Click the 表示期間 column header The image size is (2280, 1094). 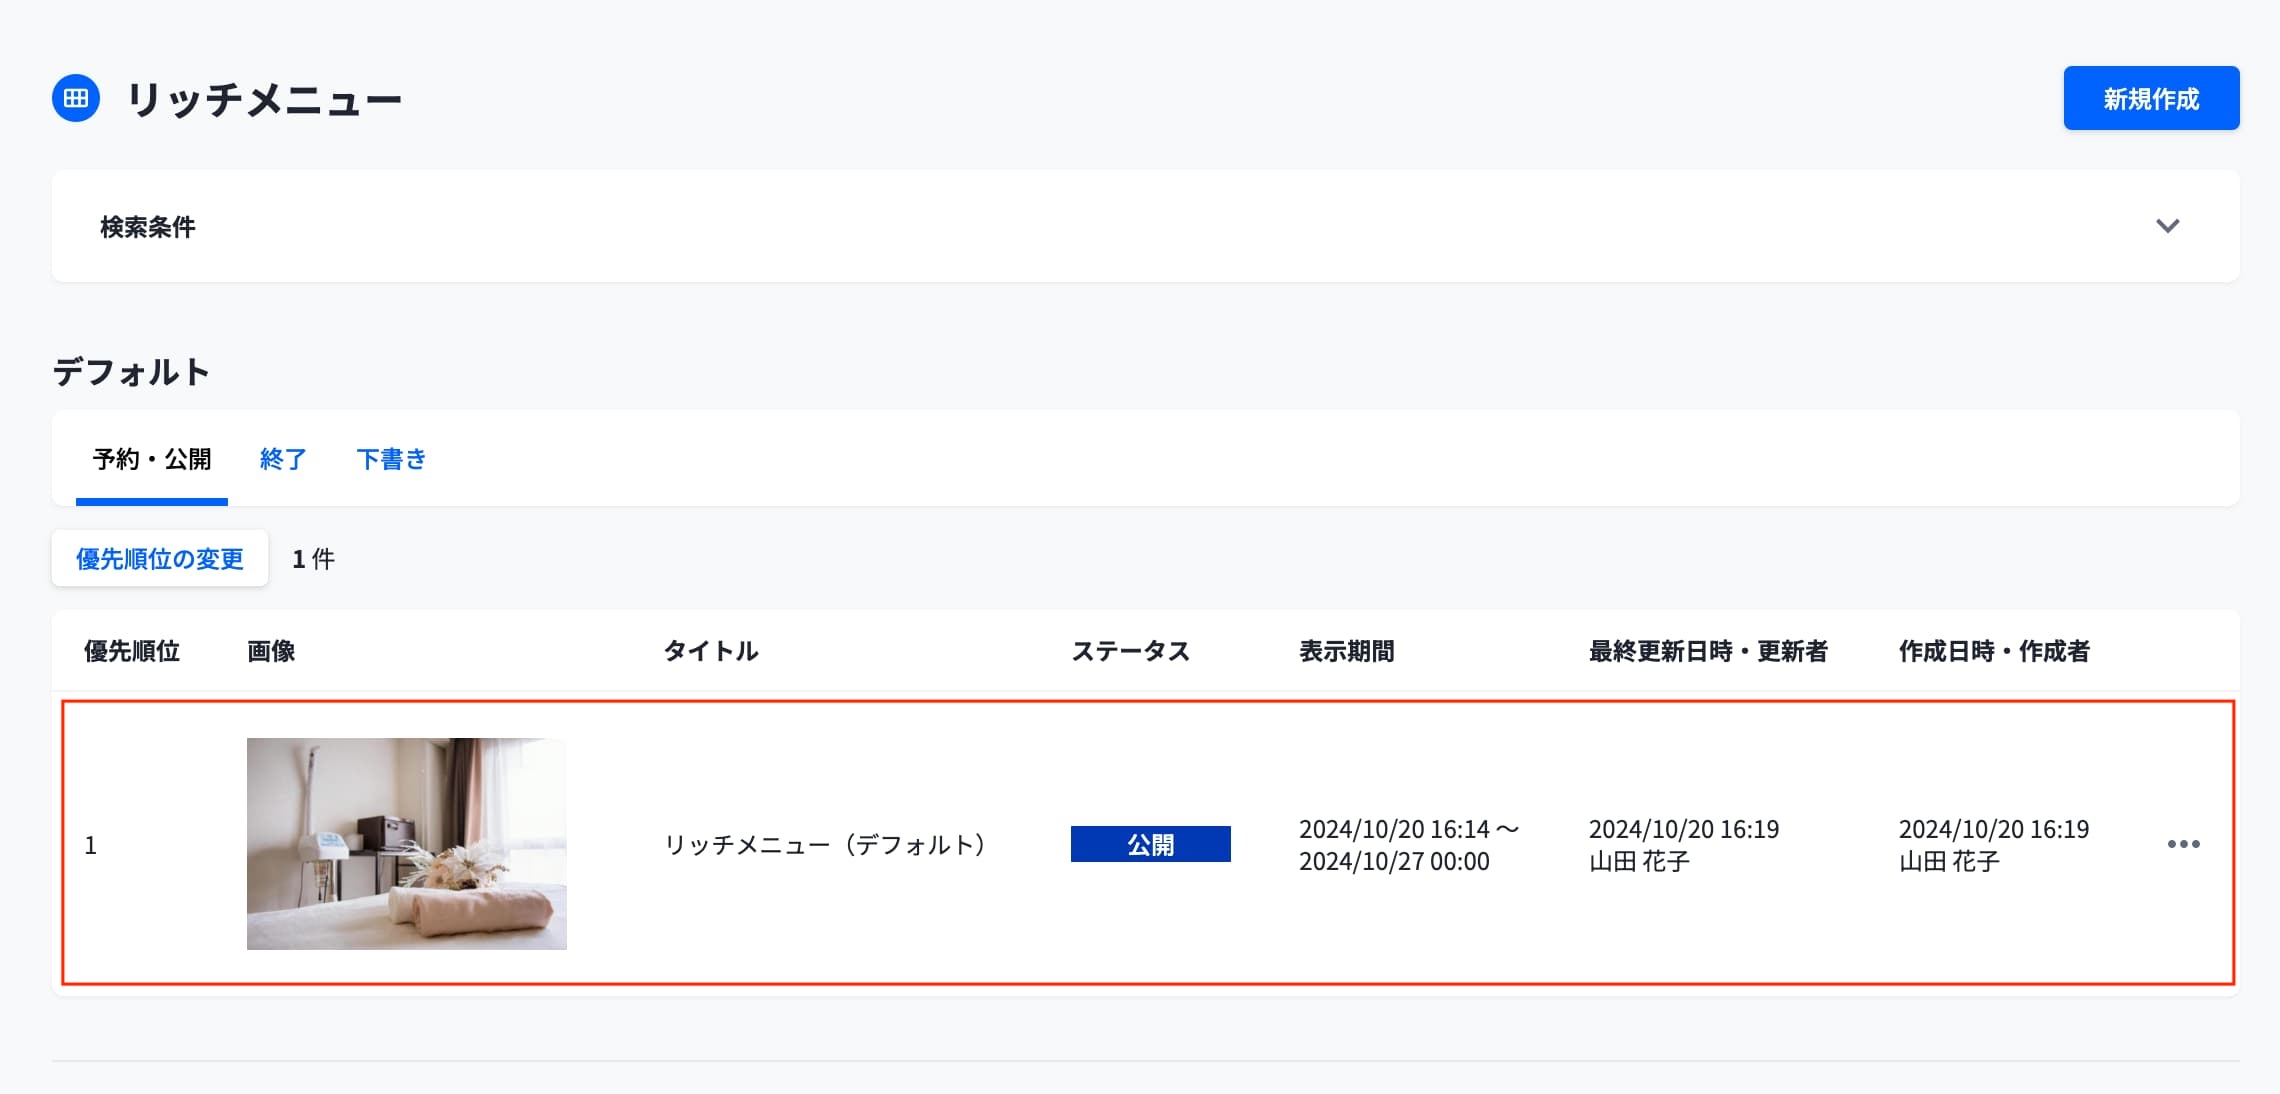(1346, 651)
